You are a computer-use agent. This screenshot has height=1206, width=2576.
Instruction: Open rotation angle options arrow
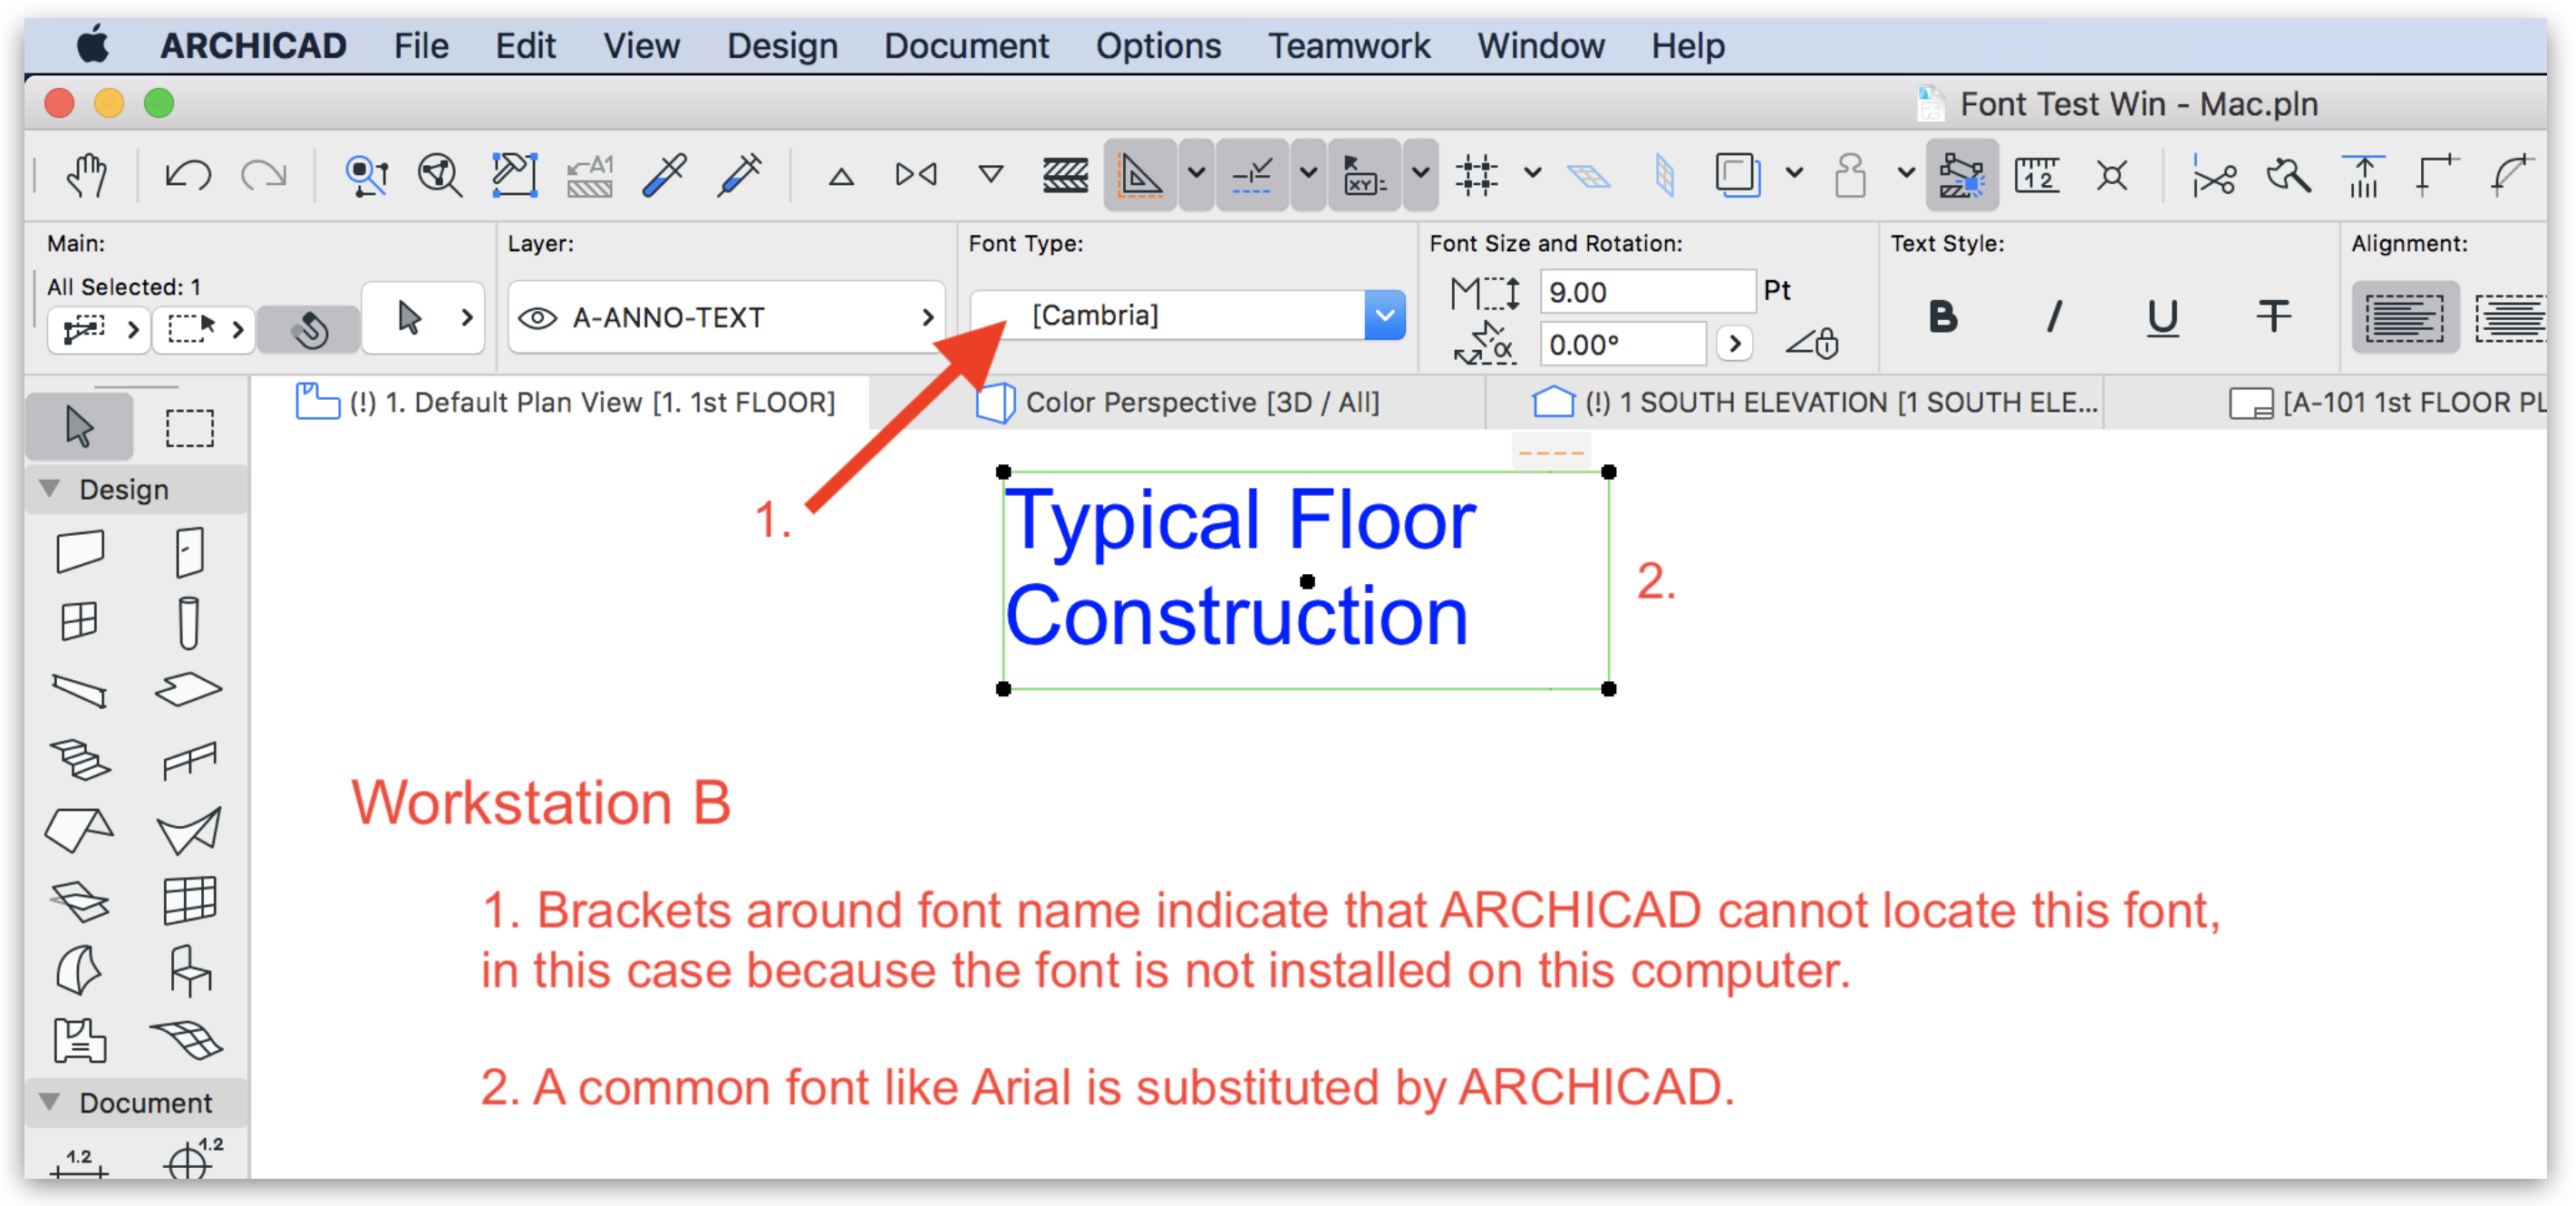(1735, 344)
